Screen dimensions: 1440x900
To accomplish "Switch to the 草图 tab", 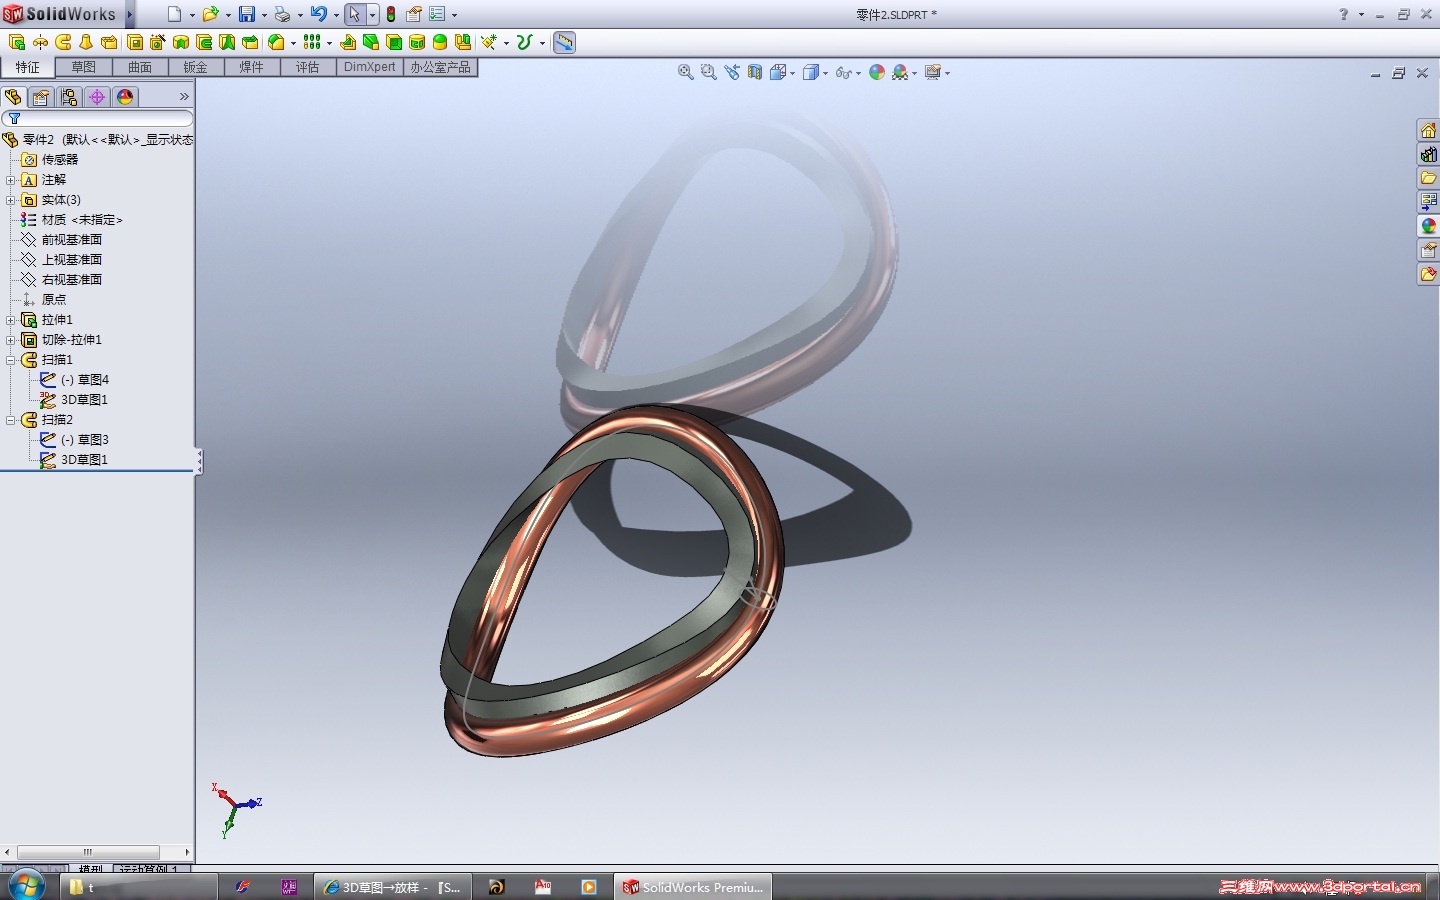I will tap(83, 67).
